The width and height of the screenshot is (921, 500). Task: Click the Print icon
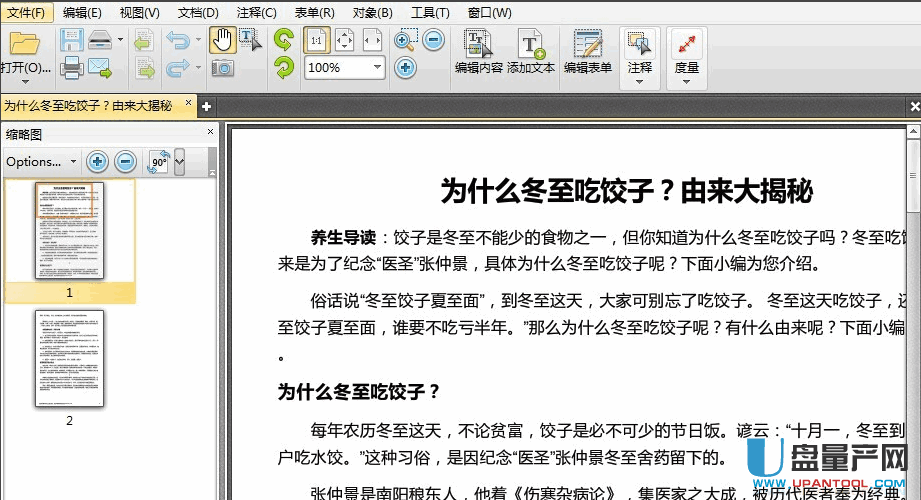click(72, 68)
